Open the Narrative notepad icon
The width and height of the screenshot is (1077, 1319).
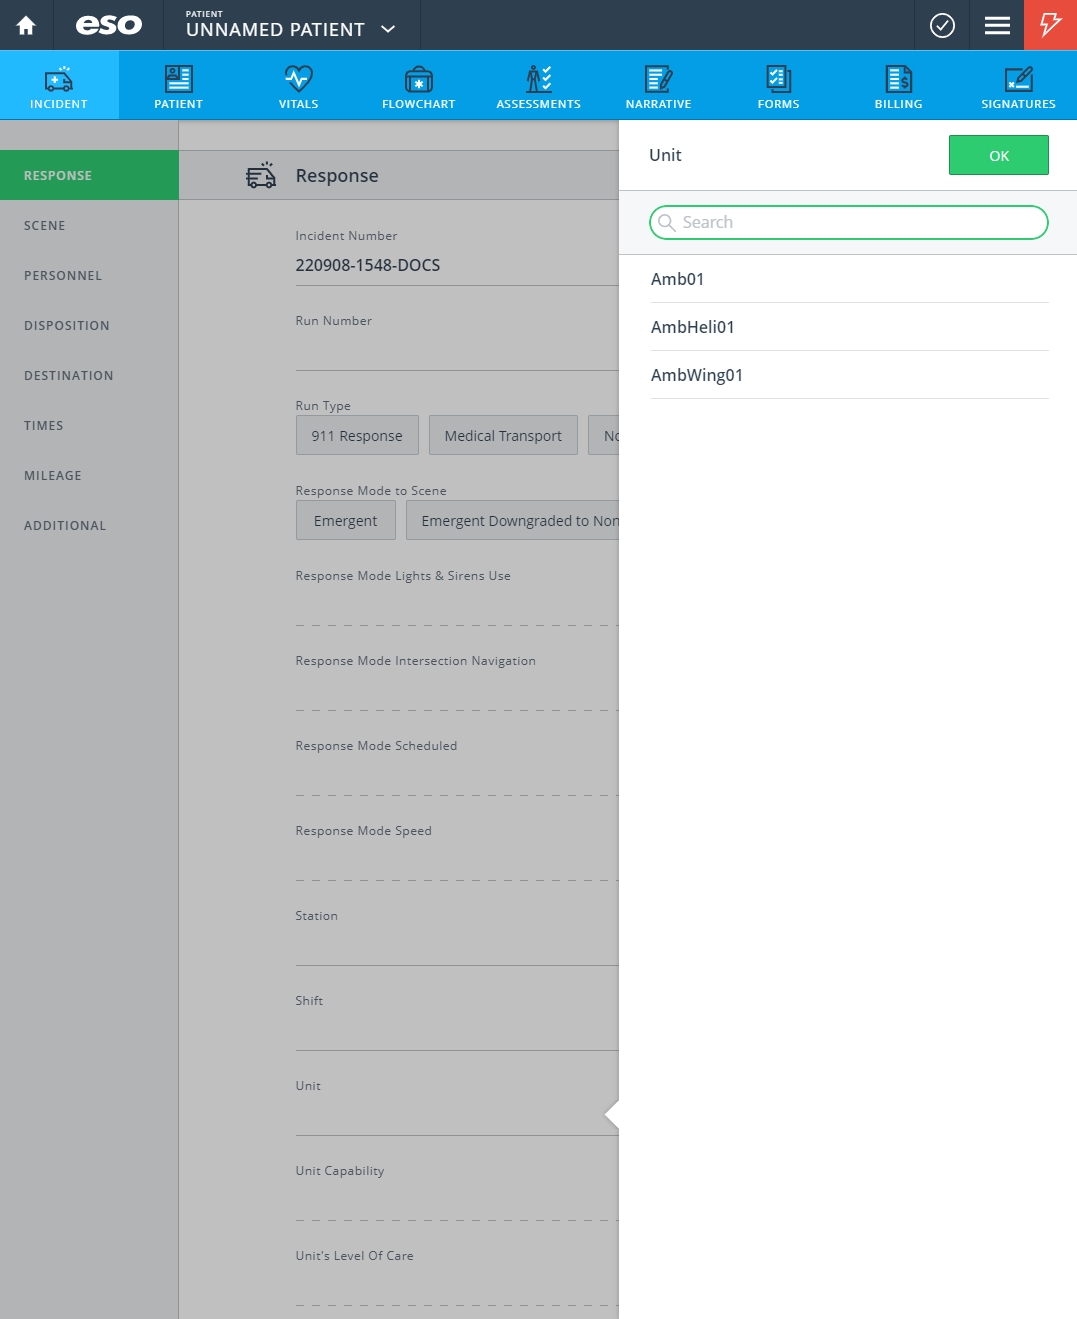(x=658, y=79)
